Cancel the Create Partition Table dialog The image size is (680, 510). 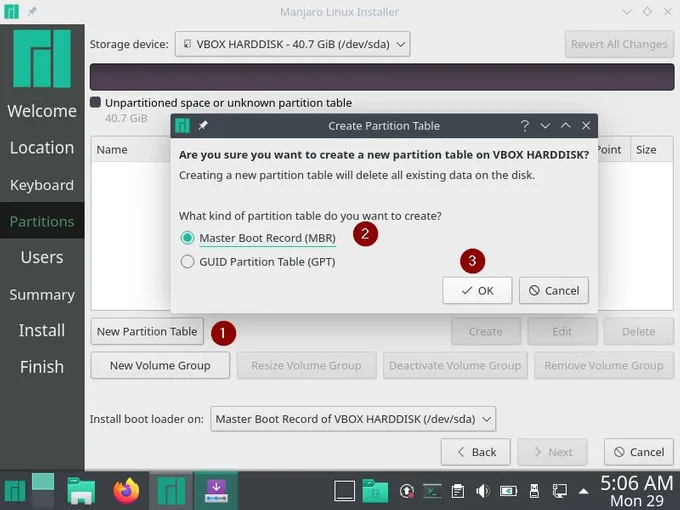[x=553, y=290]
